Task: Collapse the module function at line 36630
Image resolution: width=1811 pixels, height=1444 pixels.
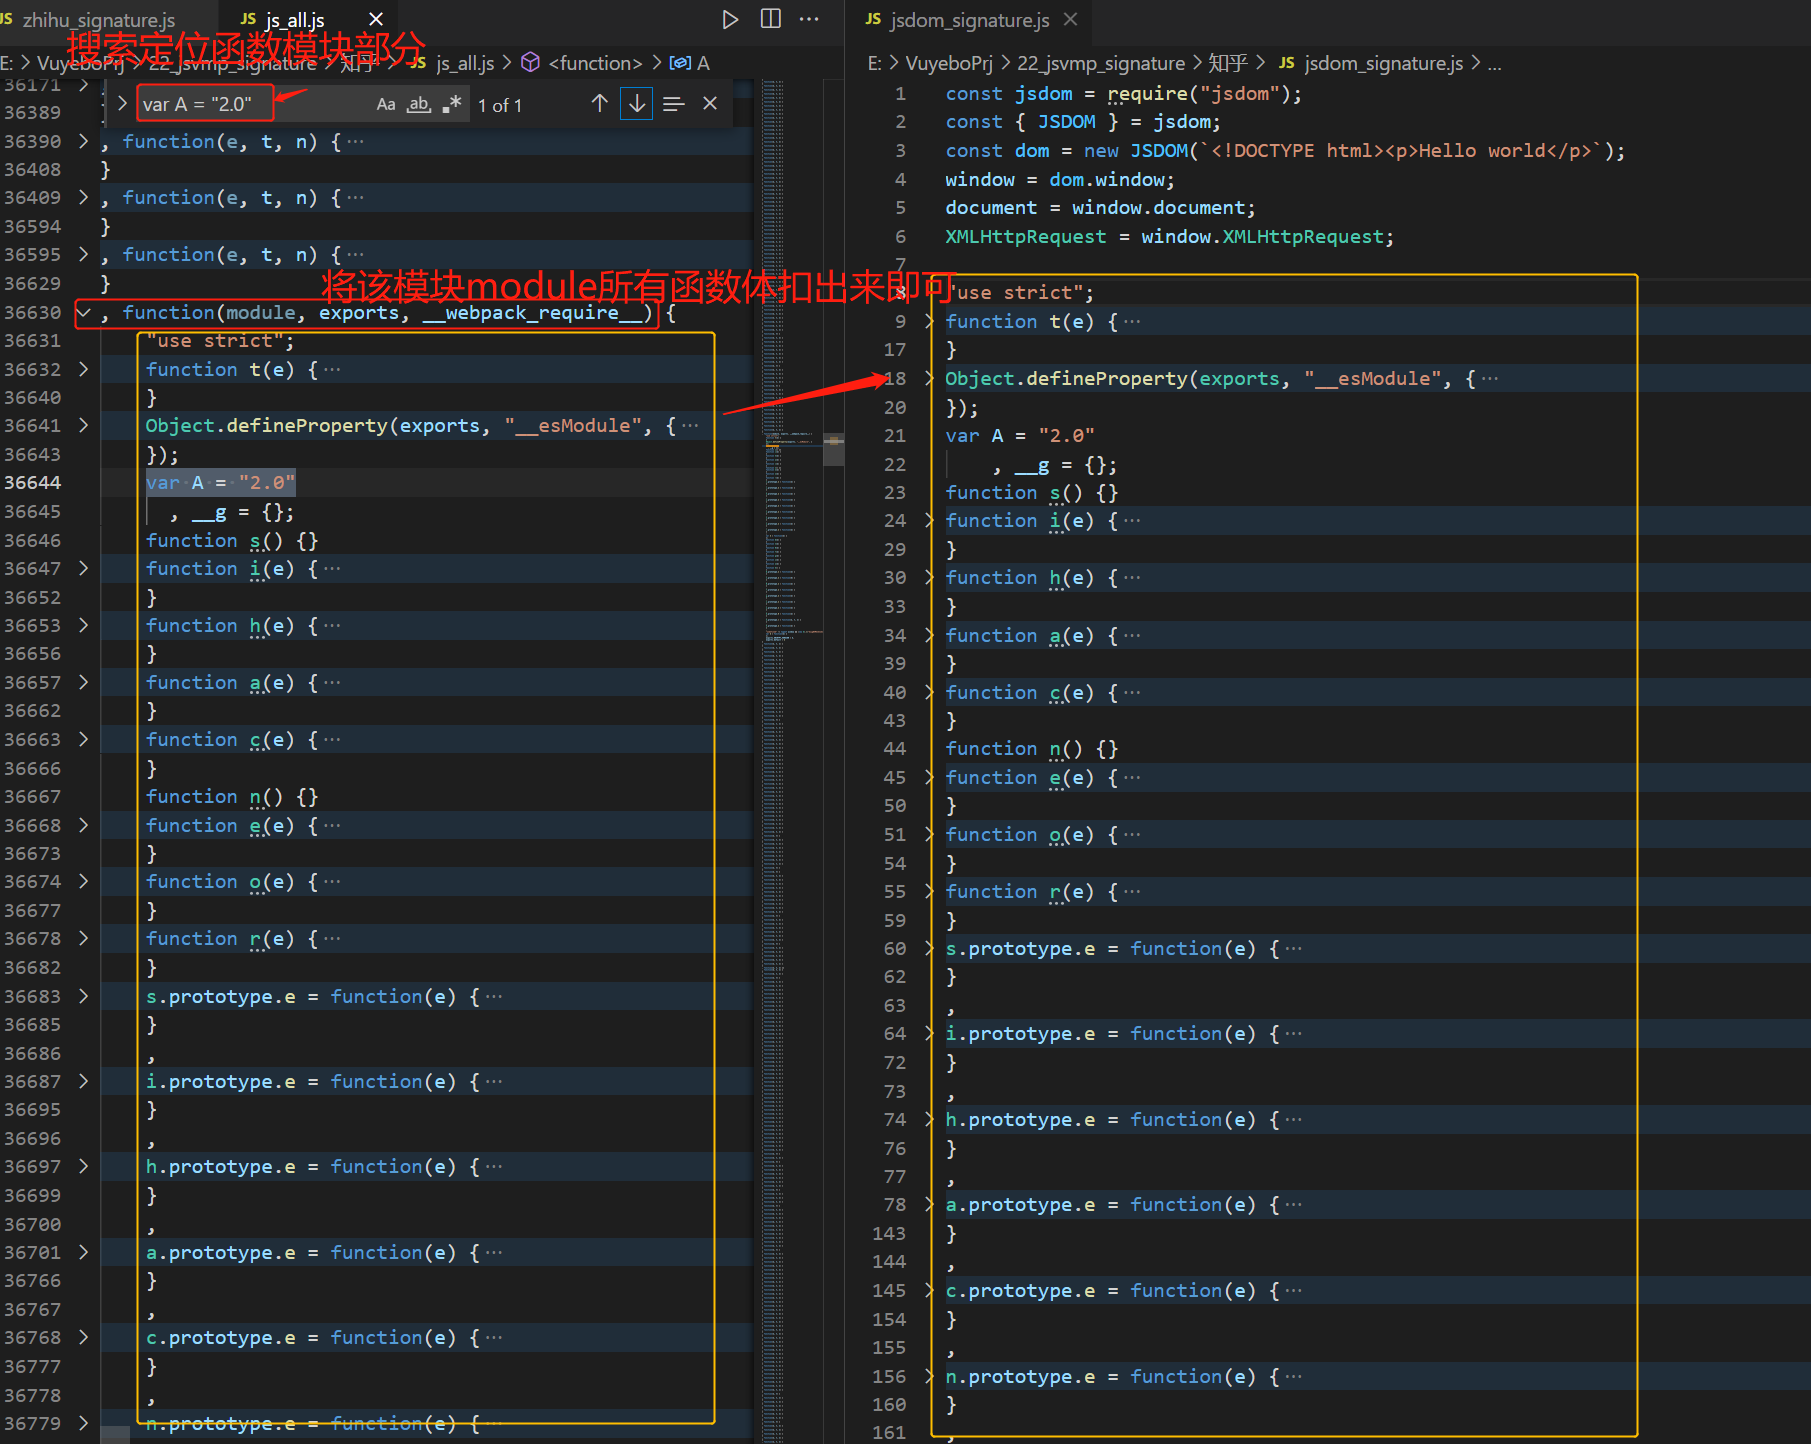Action: [84, 312]
